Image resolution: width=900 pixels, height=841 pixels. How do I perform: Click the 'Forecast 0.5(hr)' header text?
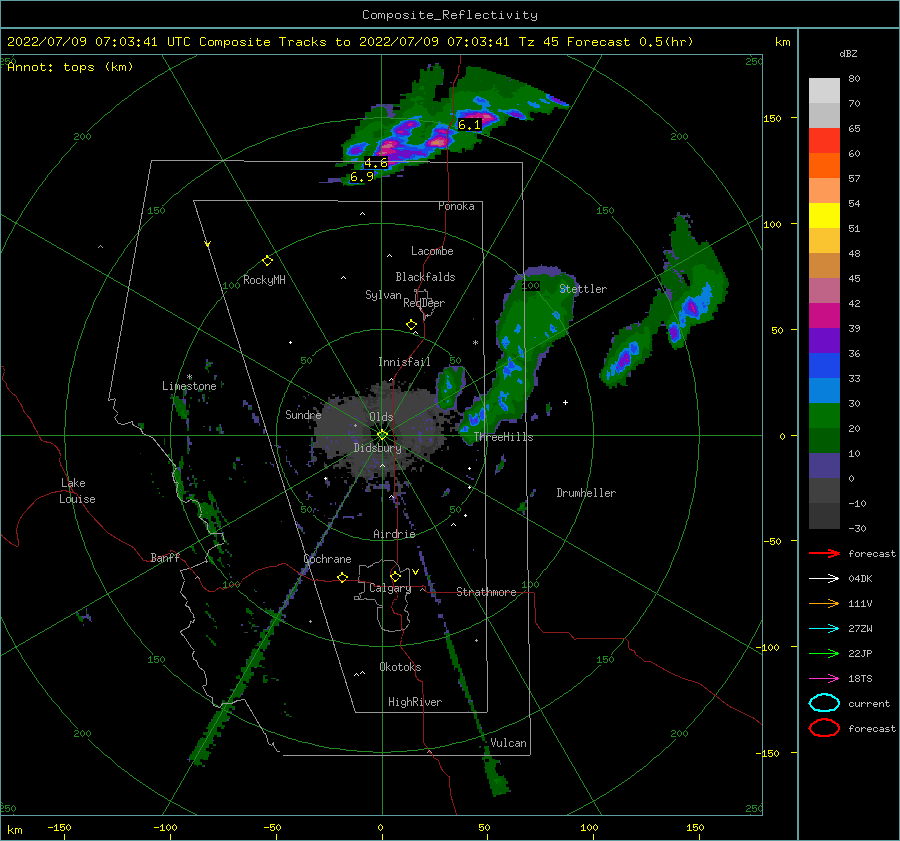click(x=630, y=42)
